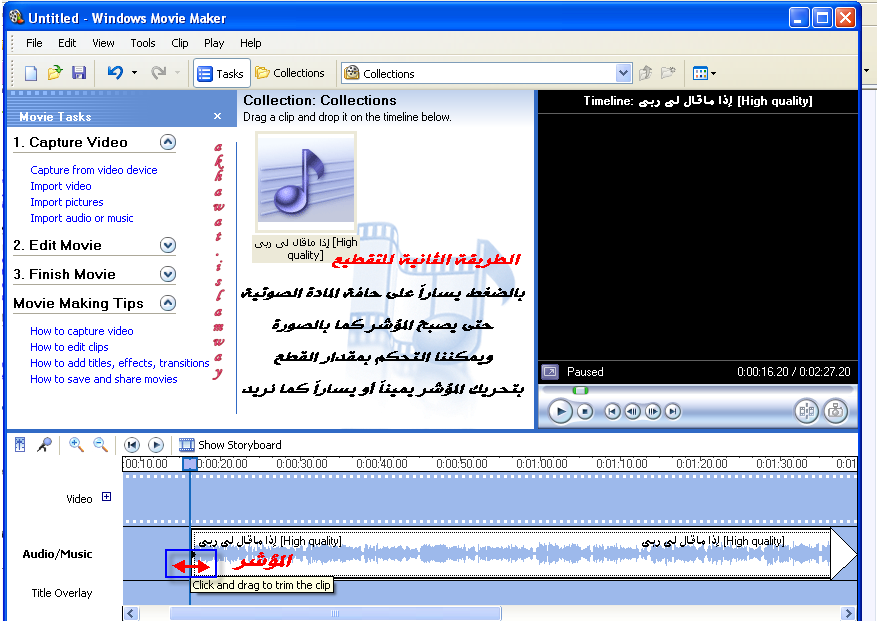Screen dimensions: 877x621
Task: Expand the Edit Movie section
Action: click(x=168, y=245)
